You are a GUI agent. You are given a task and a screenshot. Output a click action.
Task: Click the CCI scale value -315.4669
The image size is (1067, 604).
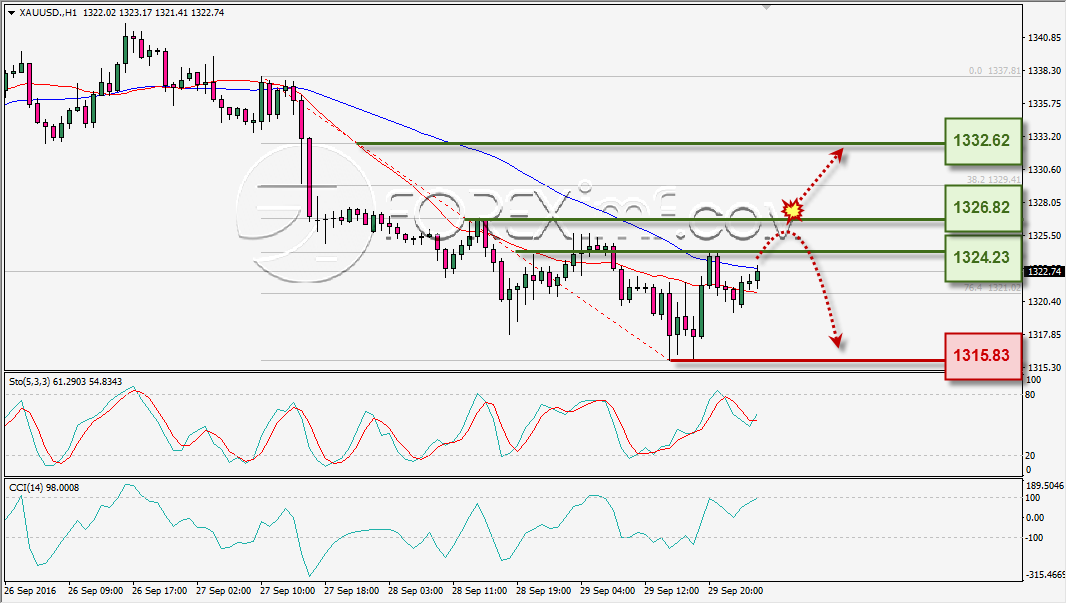(x=1044, y=575)
